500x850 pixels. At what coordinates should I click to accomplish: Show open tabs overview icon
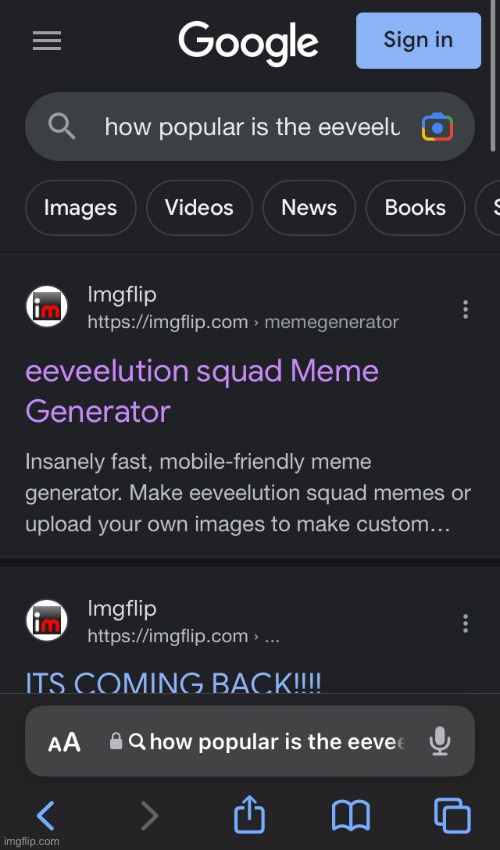tap(452, 815)
